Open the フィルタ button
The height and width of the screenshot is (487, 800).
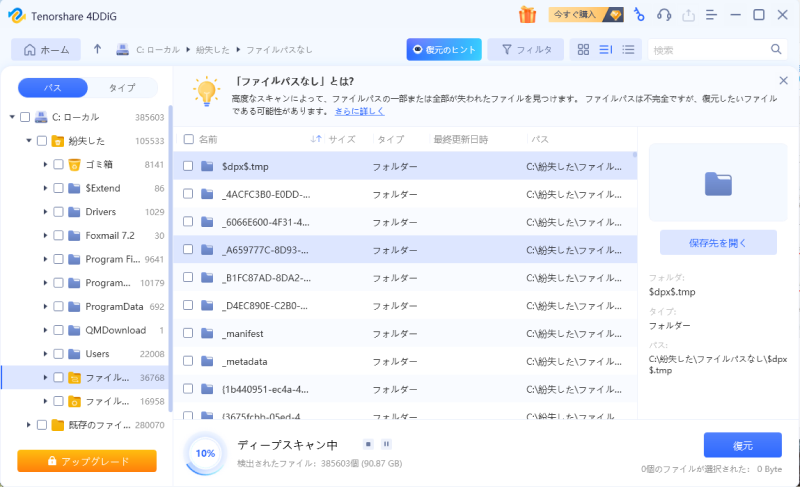coord(526,49)
